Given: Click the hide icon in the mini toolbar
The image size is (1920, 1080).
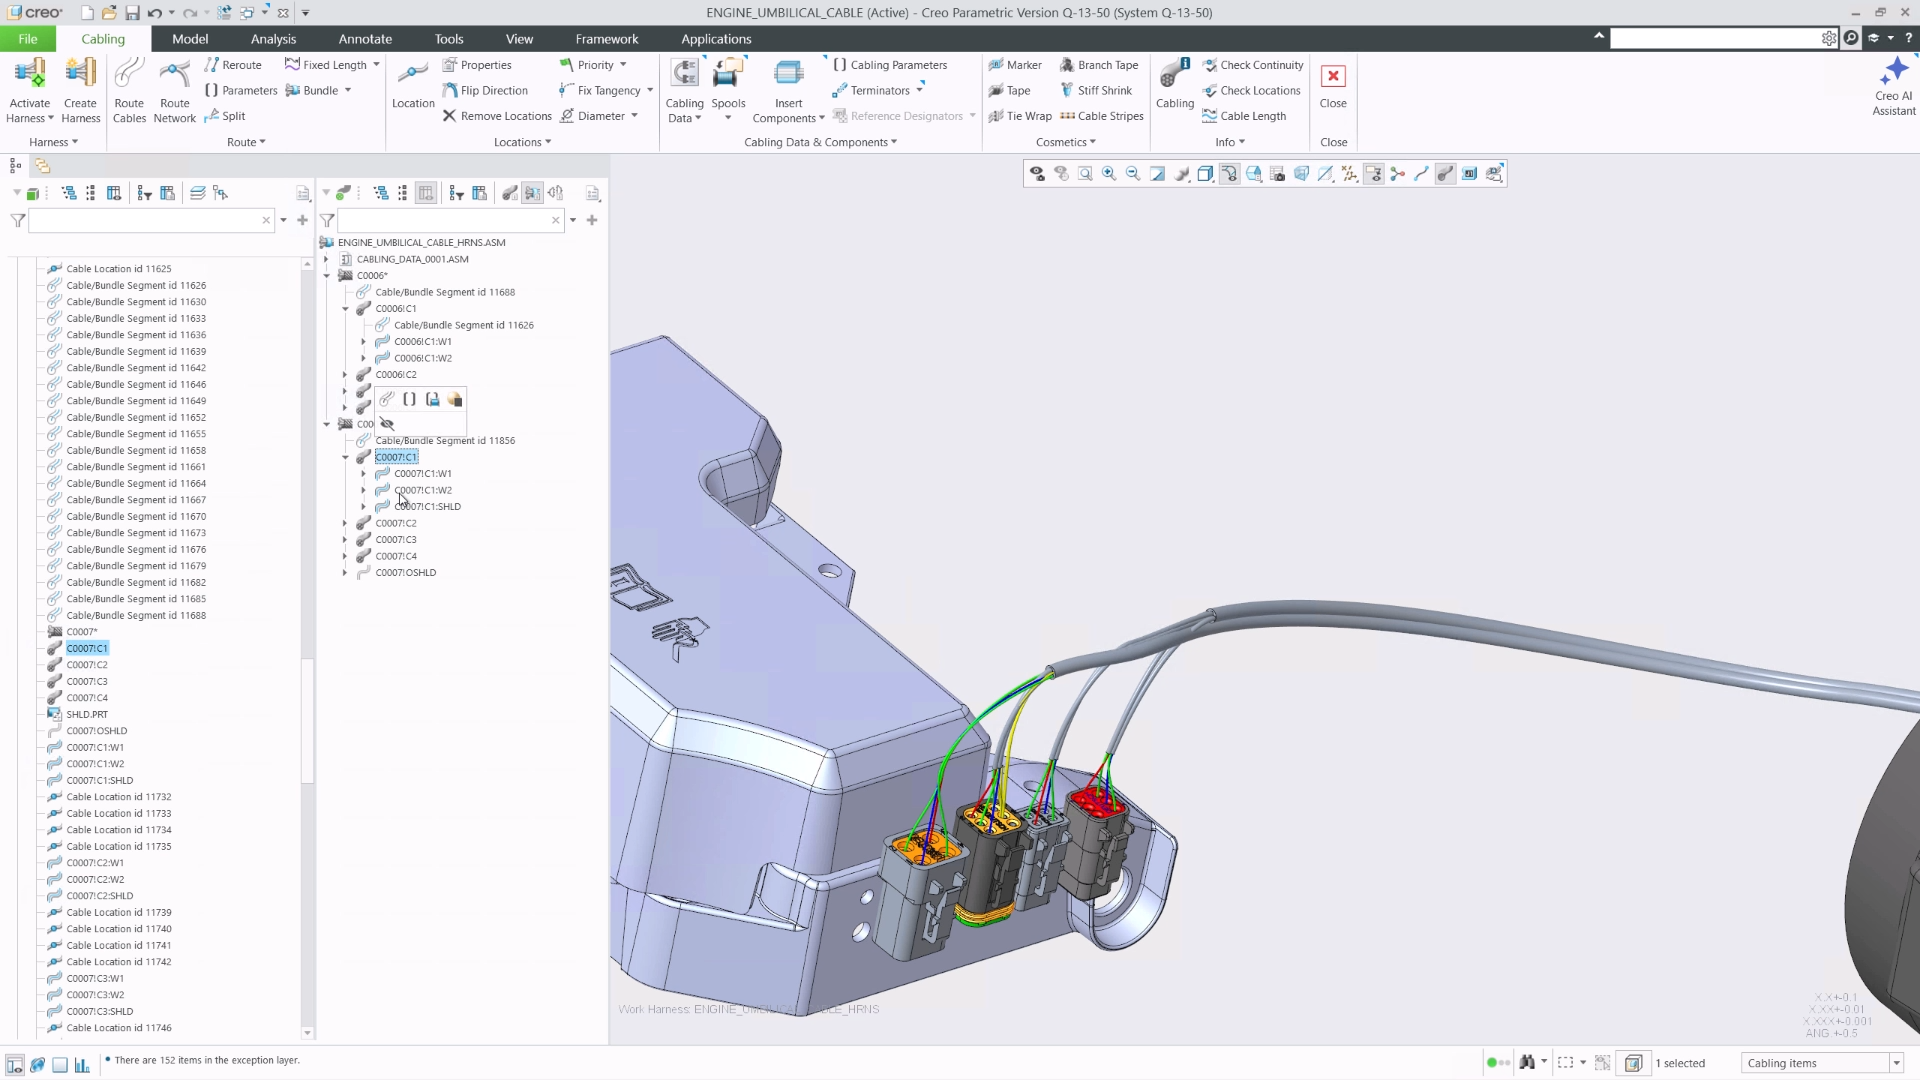Looking at the screenshot, I should (387, 424).
